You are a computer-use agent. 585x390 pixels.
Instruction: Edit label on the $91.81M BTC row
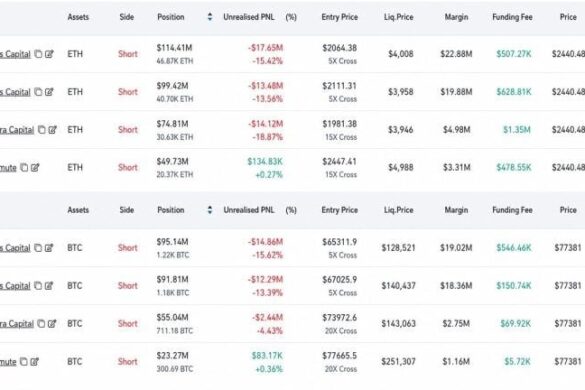click(49, 286)
